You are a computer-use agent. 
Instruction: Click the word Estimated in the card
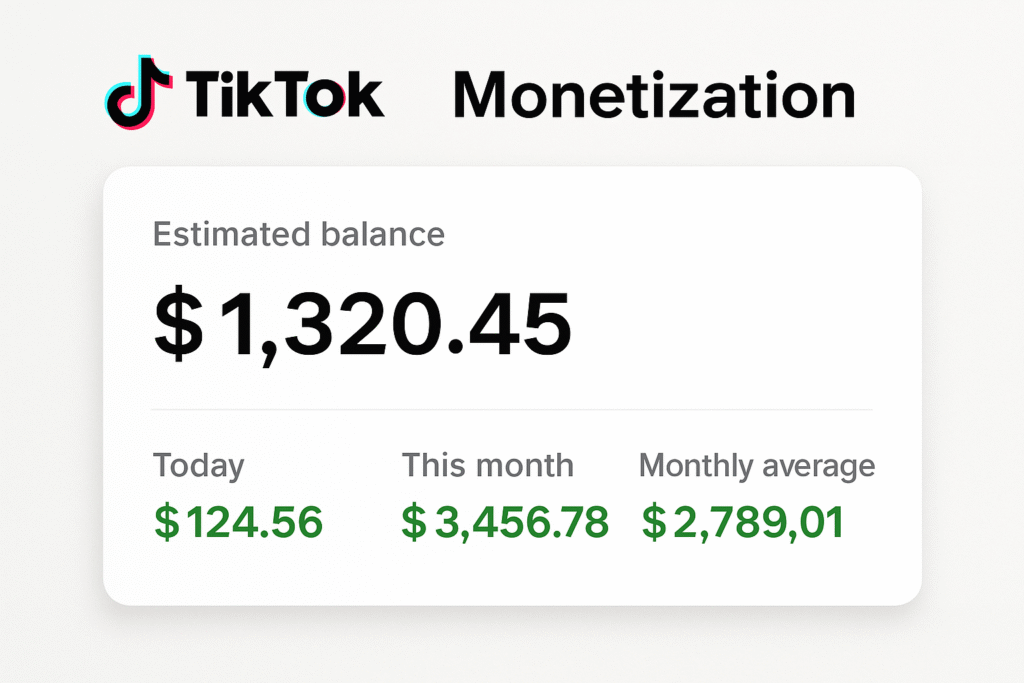click(228, 234)
